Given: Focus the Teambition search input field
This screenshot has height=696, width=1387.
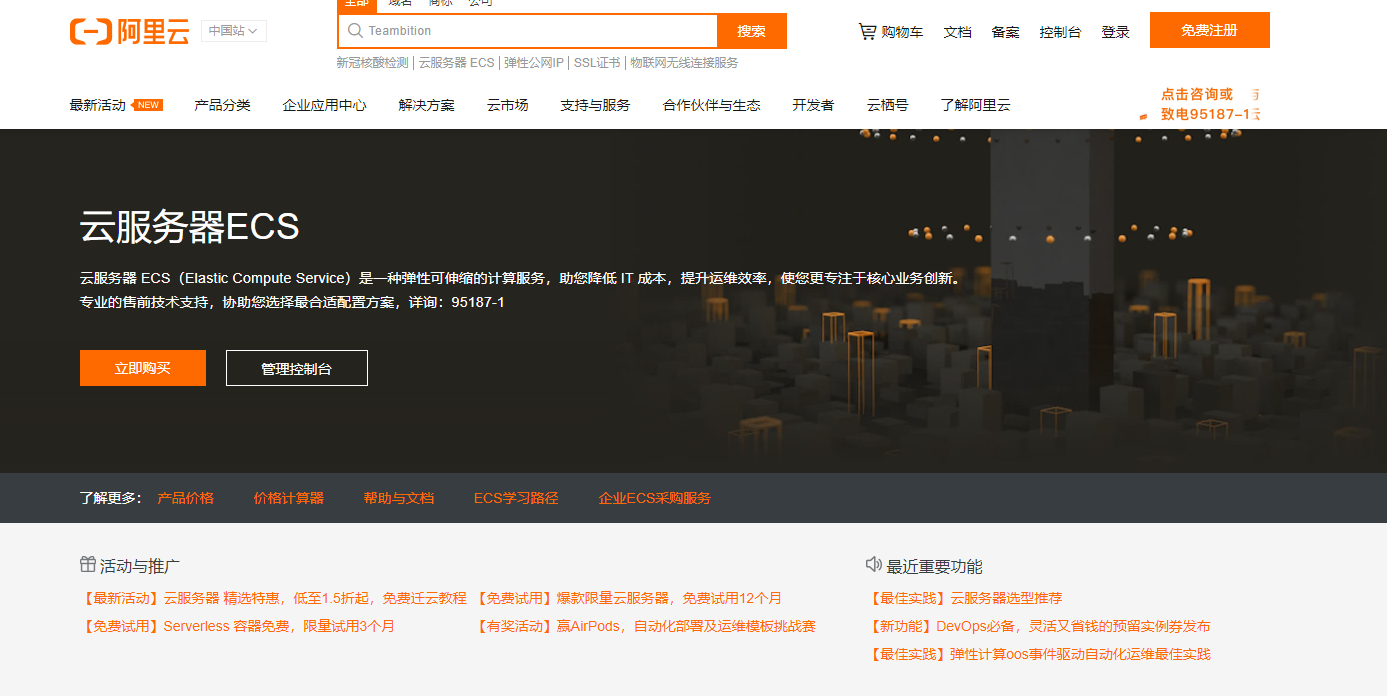Looking at the screenshot, I should [528, 31].
